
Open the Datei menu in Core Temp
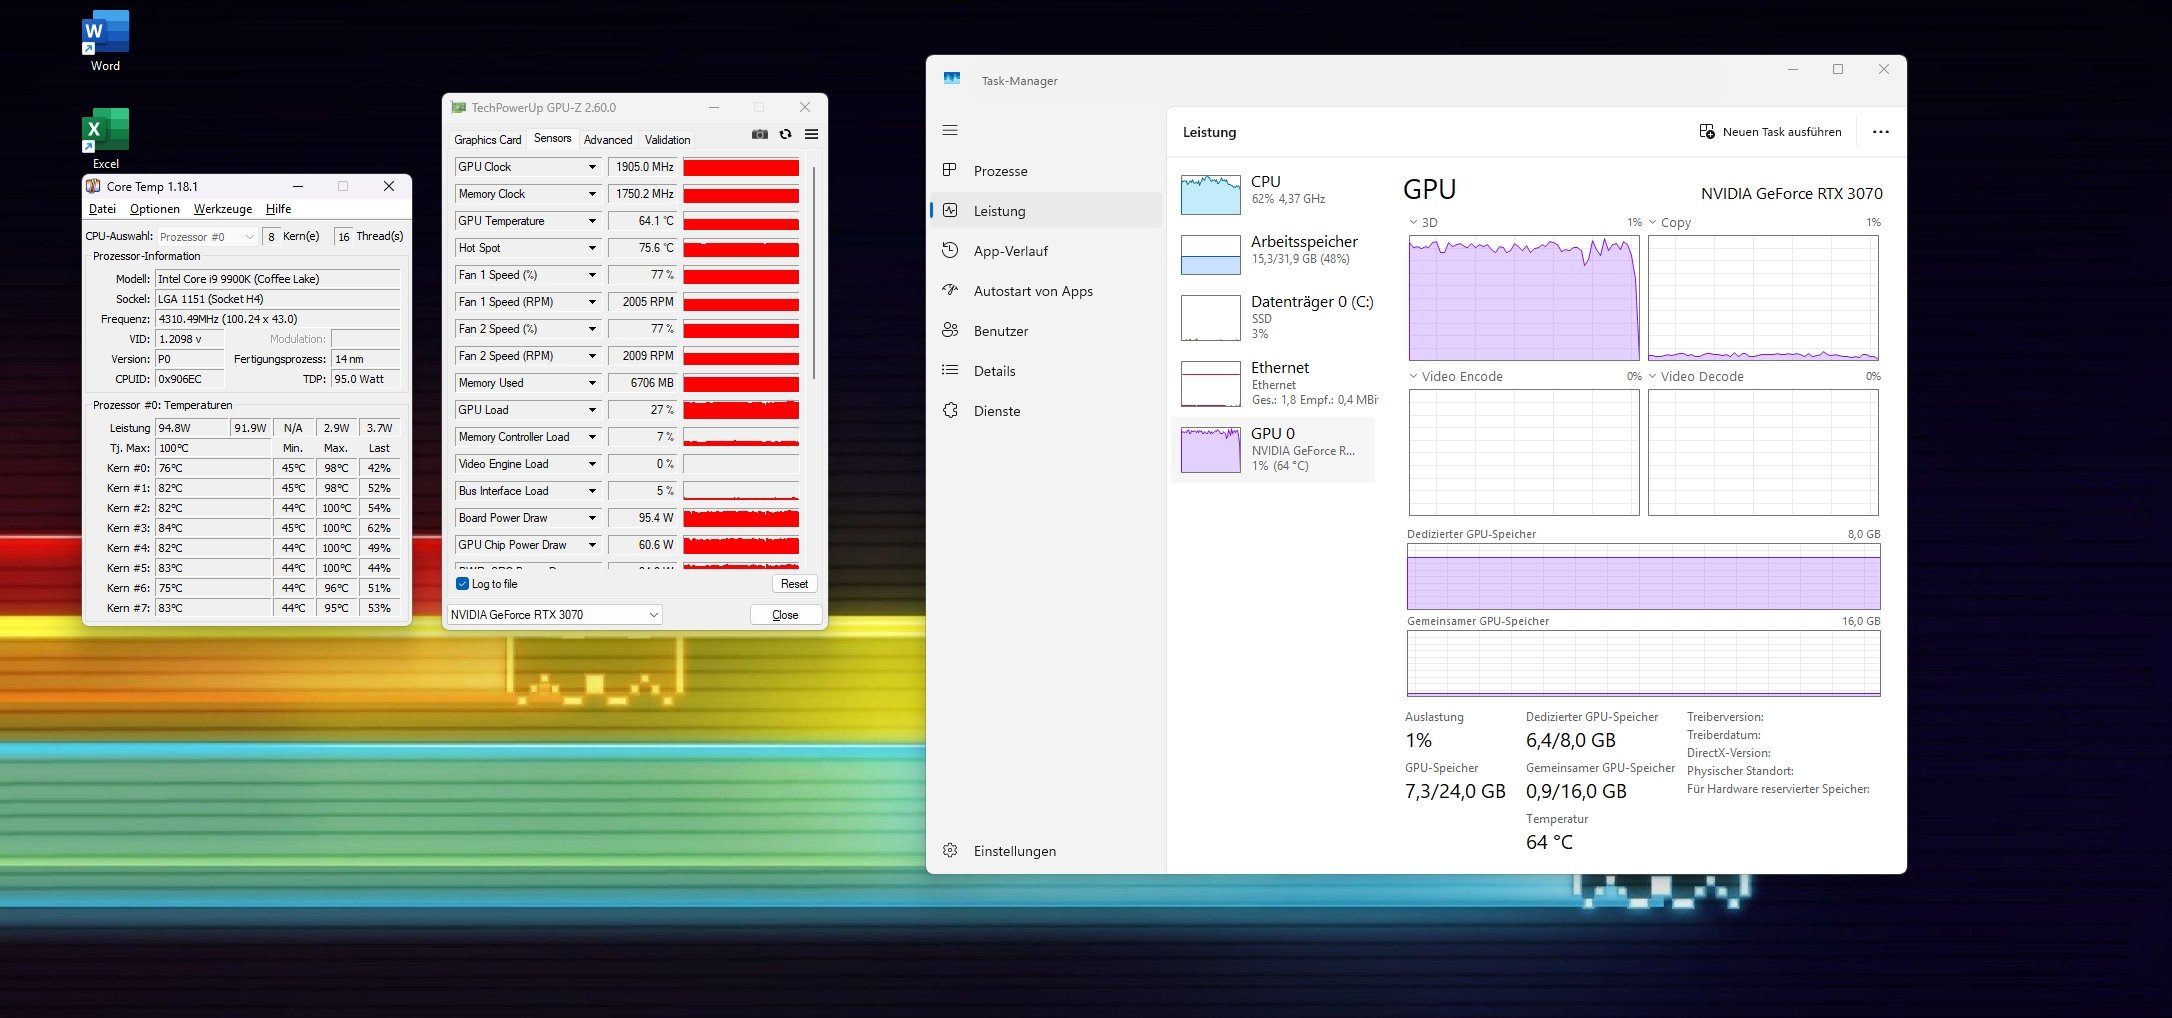102,209
